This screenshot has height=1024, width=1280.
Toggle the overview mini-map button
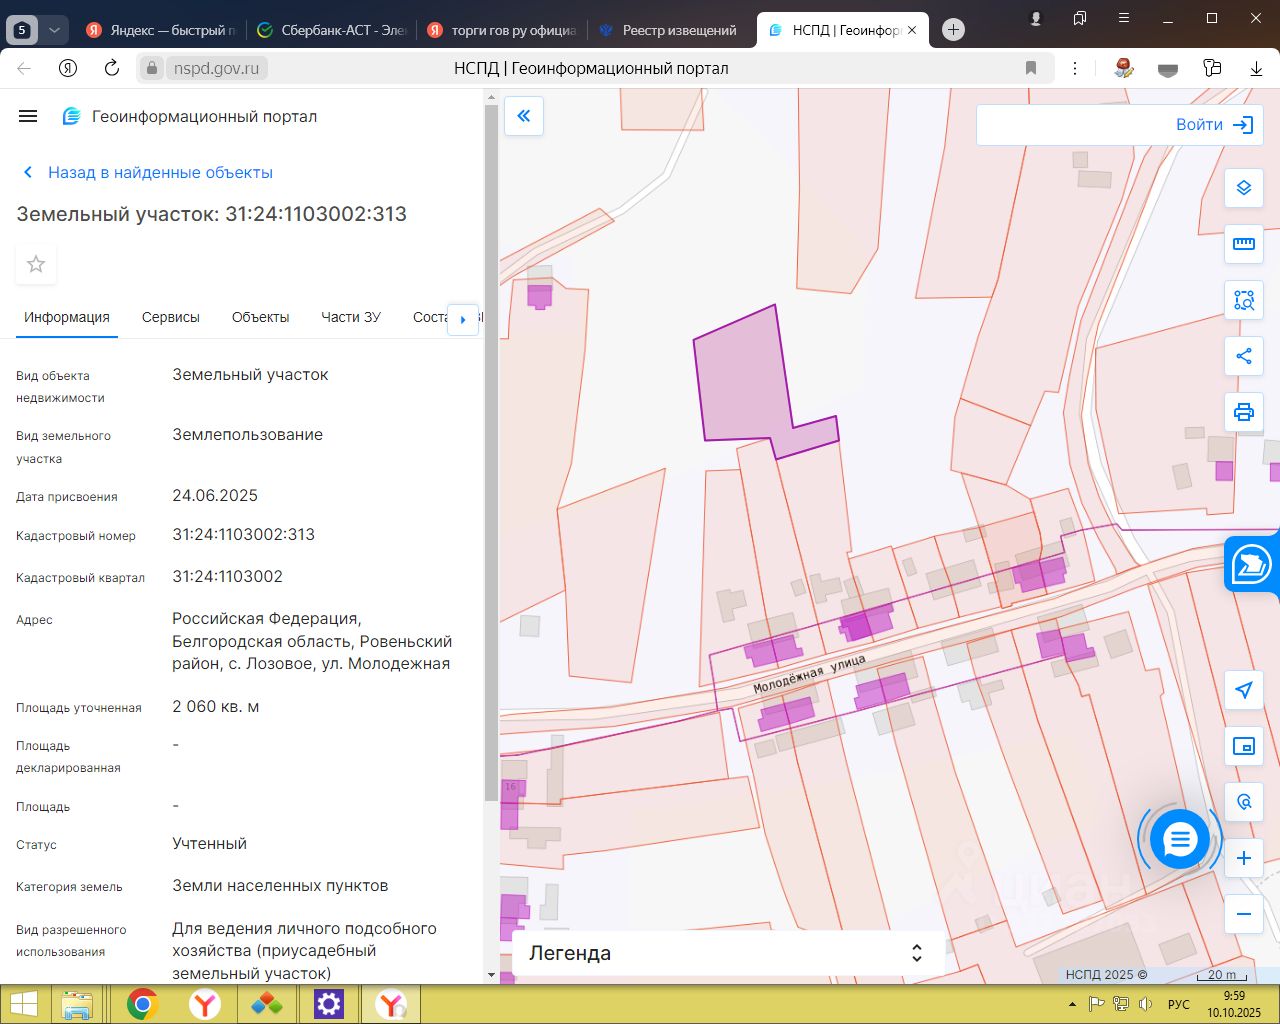pyautogui.click(x=1244, y=746)
